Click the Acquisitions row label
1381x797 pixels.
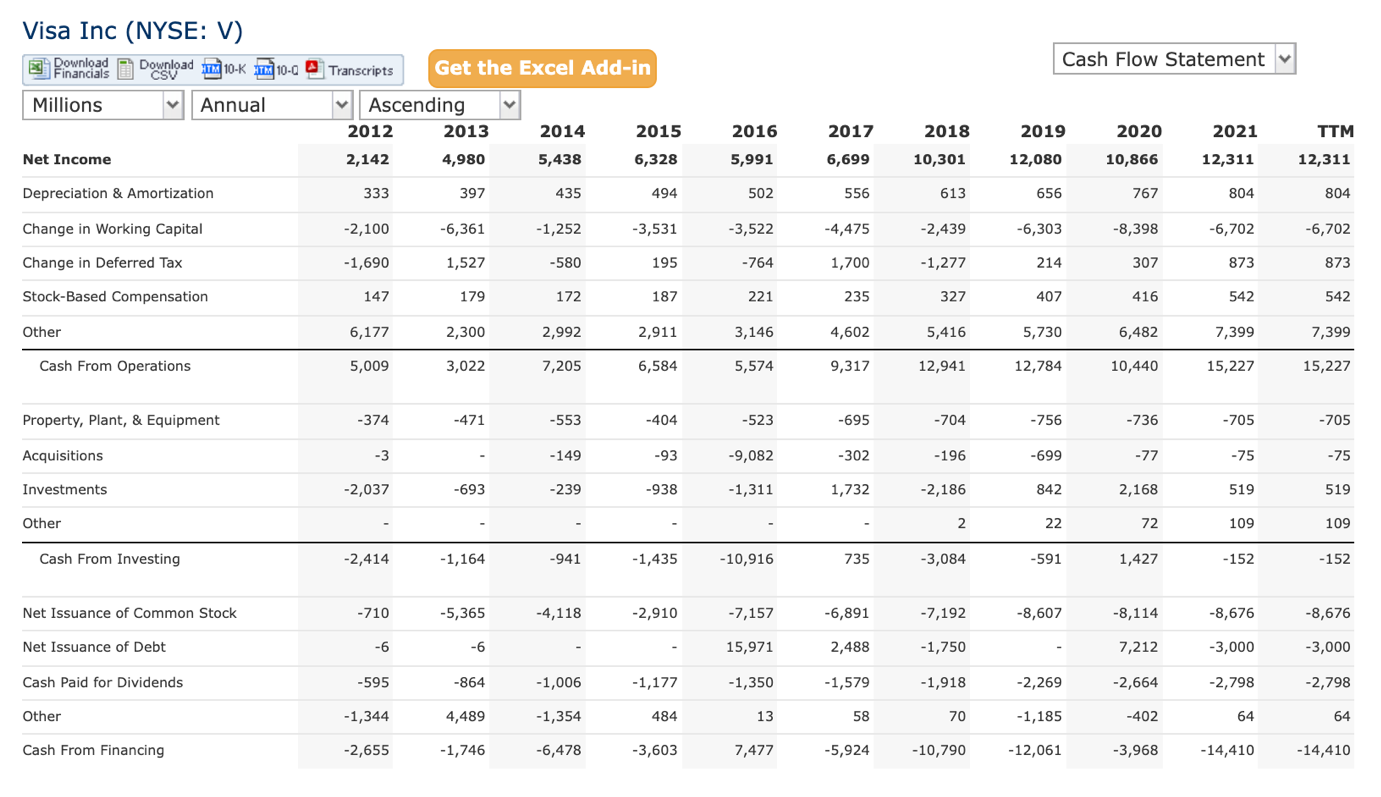point(62,456)
